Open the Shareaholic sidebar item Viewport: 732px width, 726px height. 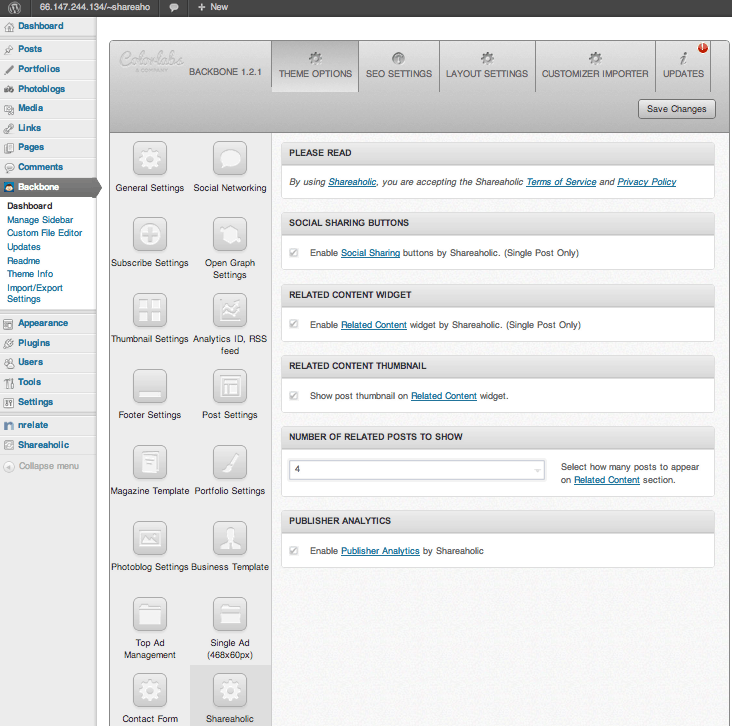48,445
